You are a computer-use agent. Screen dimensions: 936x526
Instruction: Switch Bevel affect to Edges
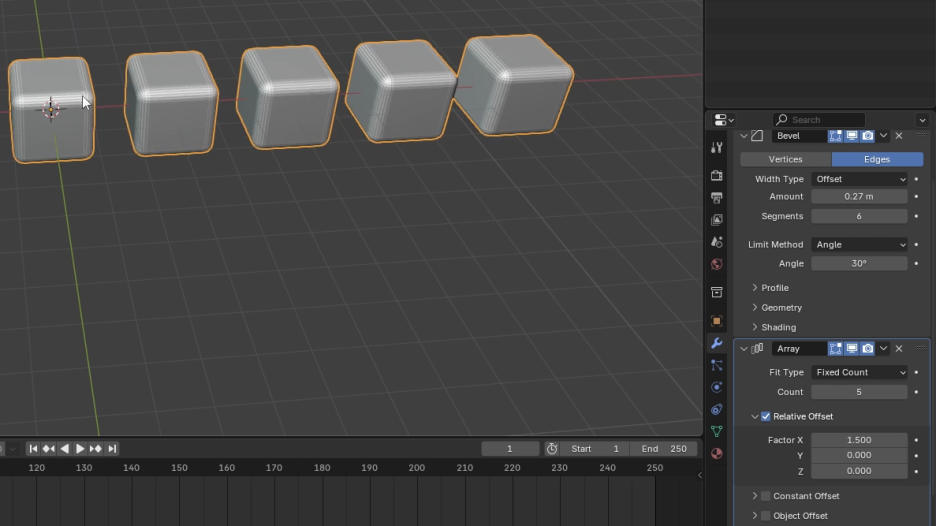[877, 159]
